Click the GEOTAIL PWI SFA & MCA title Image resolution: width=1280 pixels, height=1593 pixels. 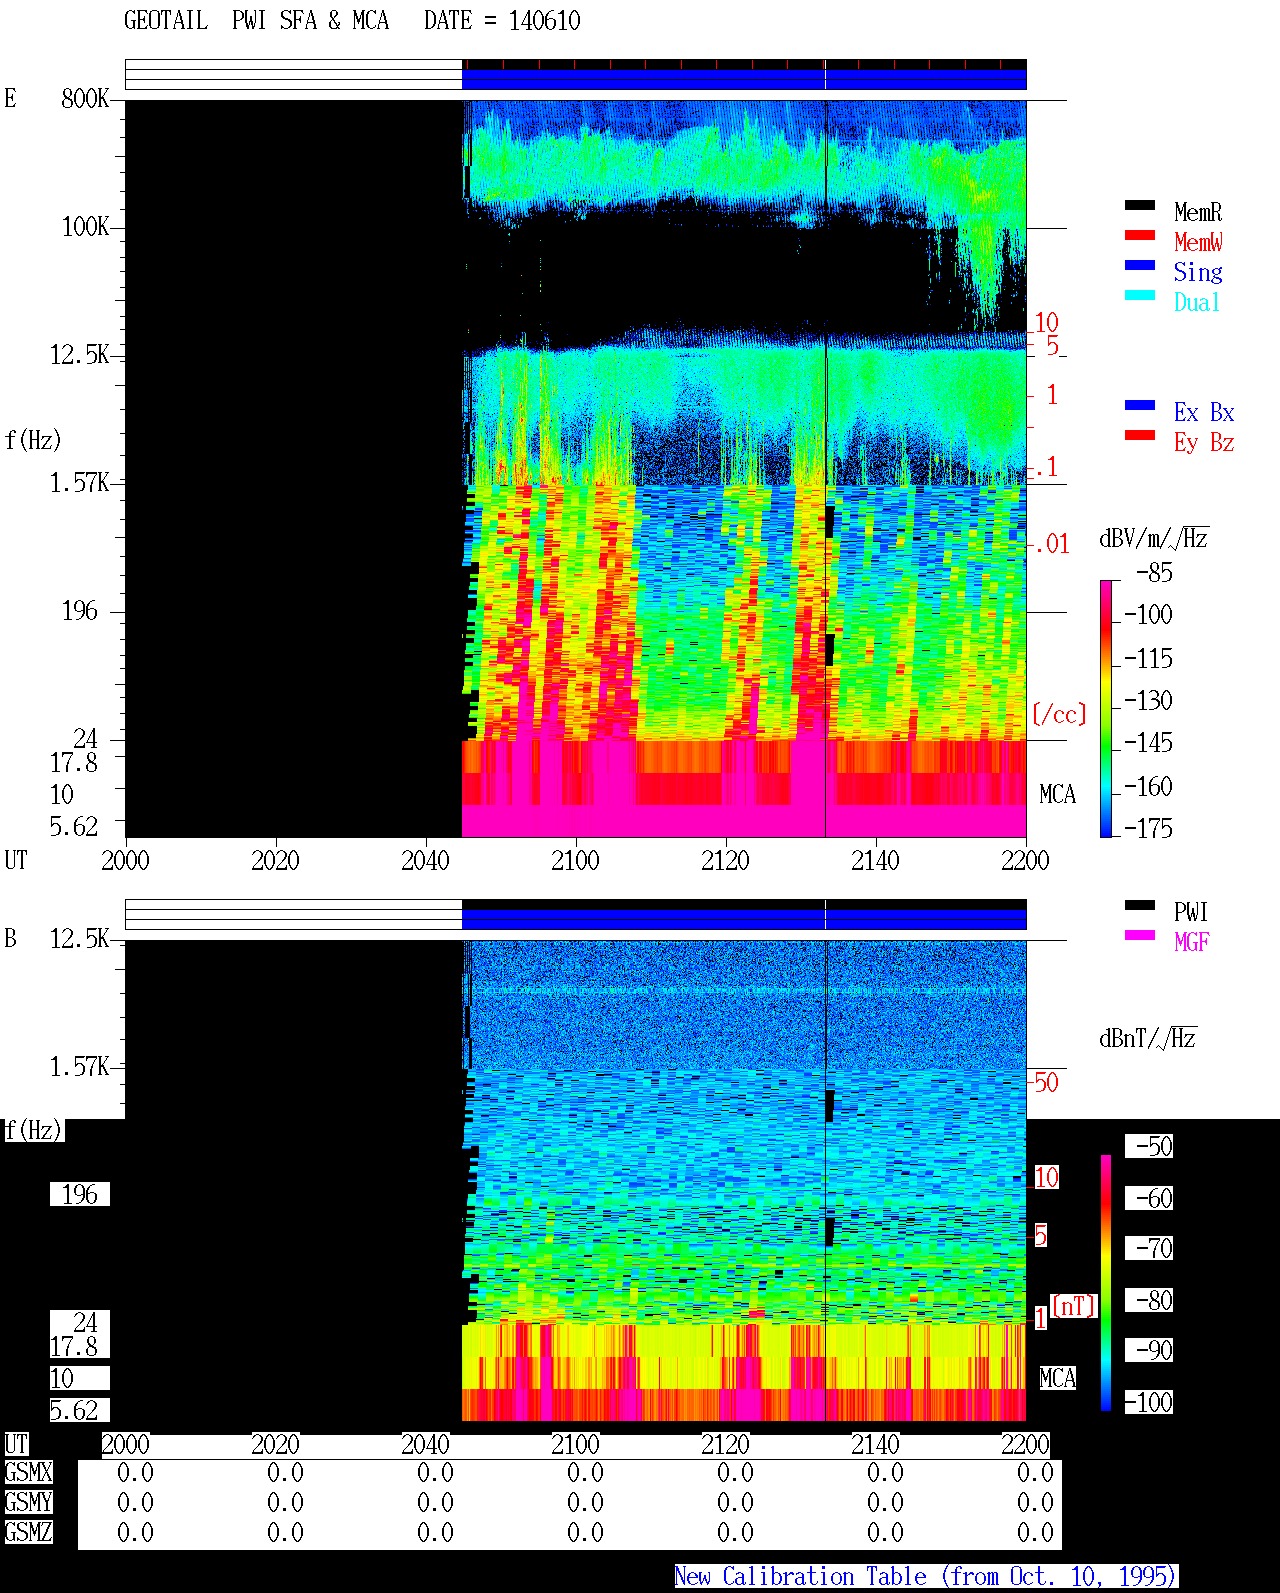click(352, 21)
